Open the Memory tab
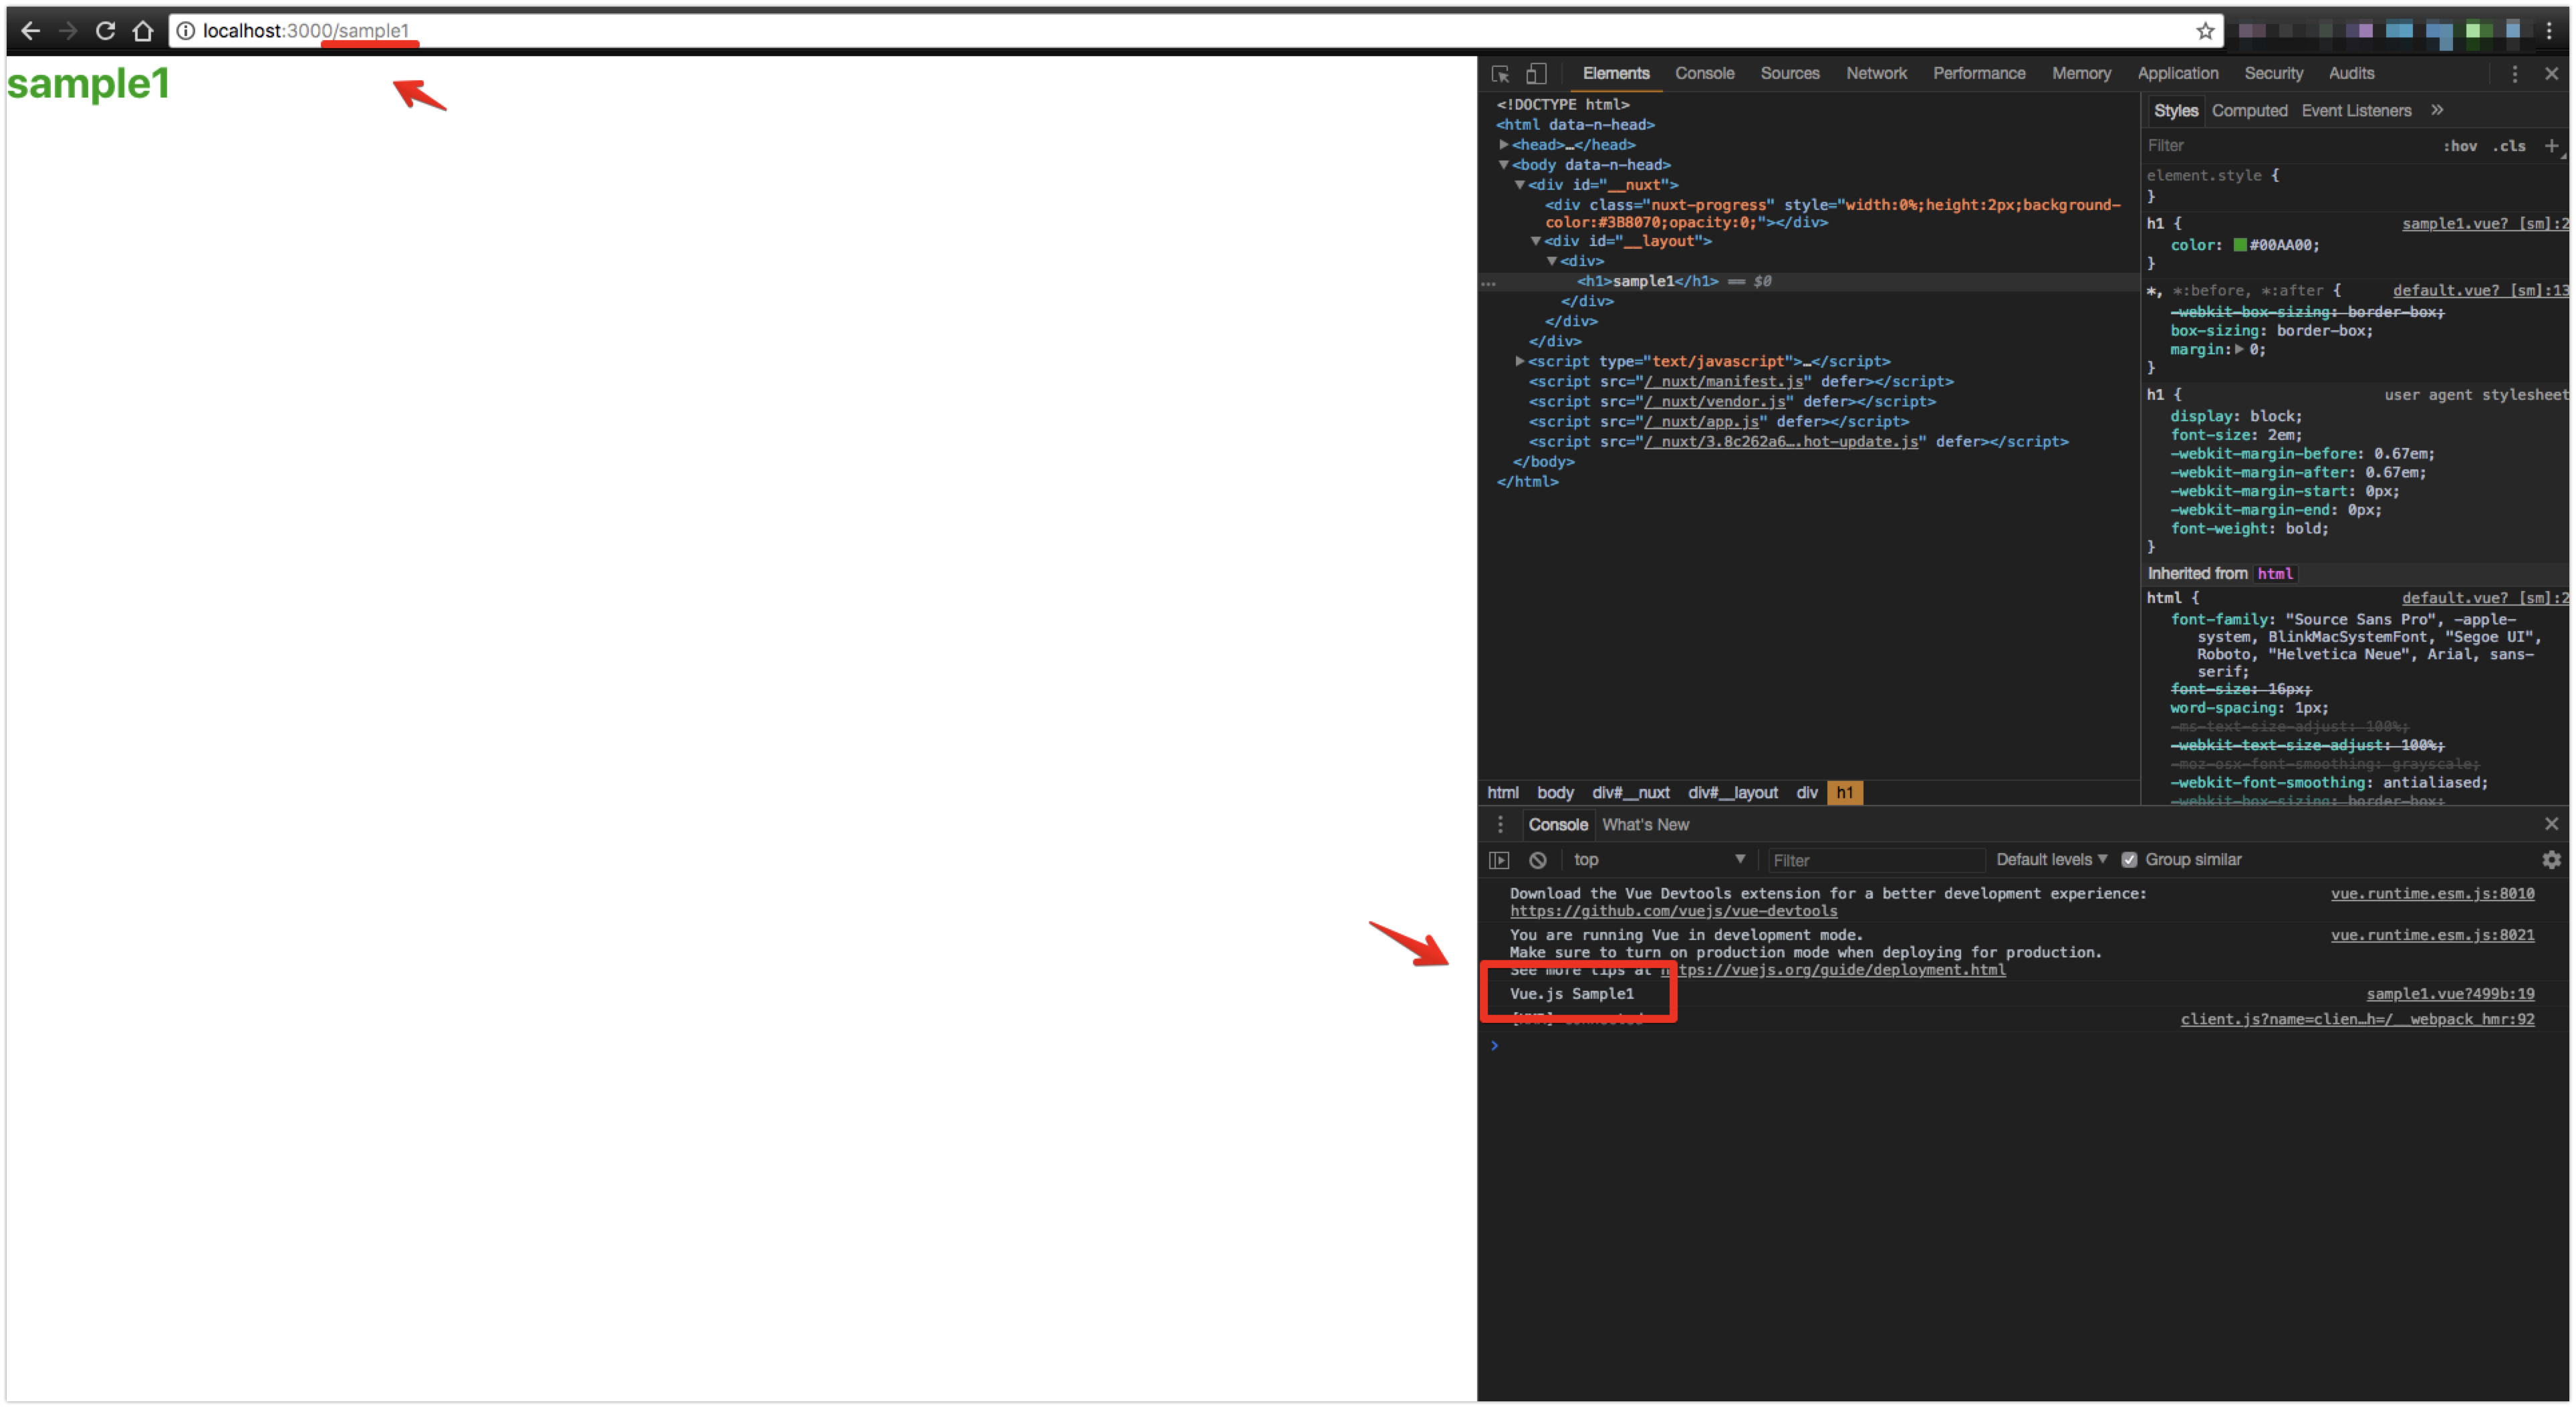 [x=2081, y=74]
